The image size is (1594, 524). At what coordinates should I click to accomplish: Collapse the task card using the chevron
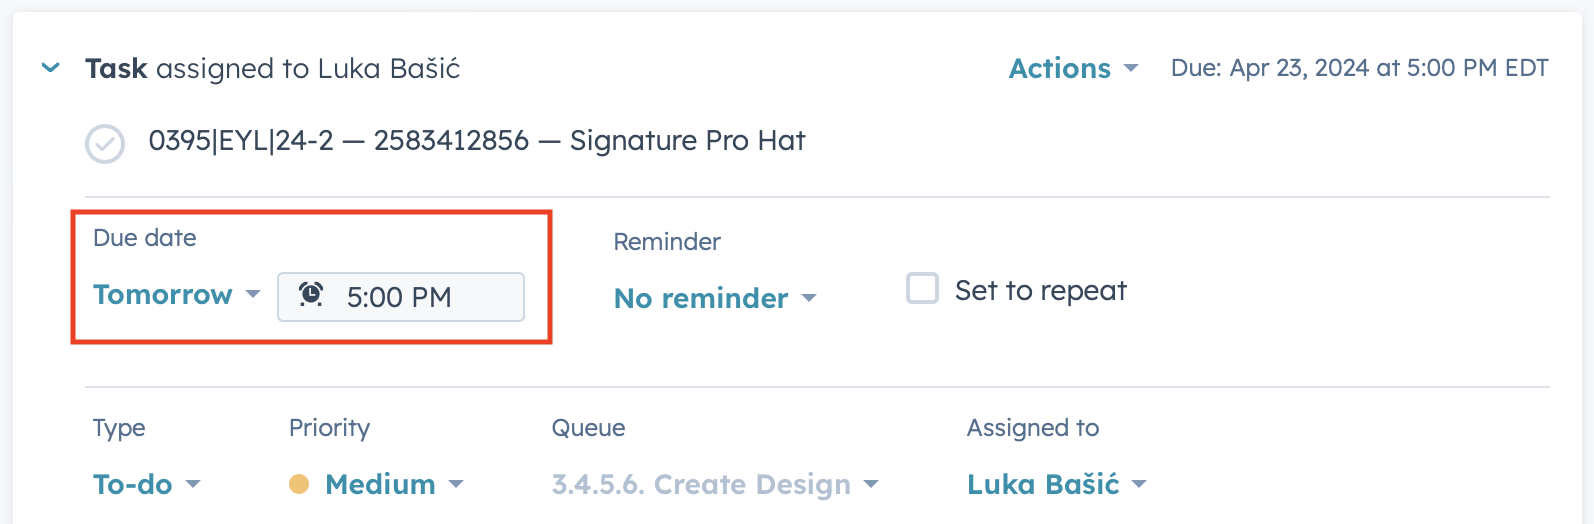click(x=50, y=69)
